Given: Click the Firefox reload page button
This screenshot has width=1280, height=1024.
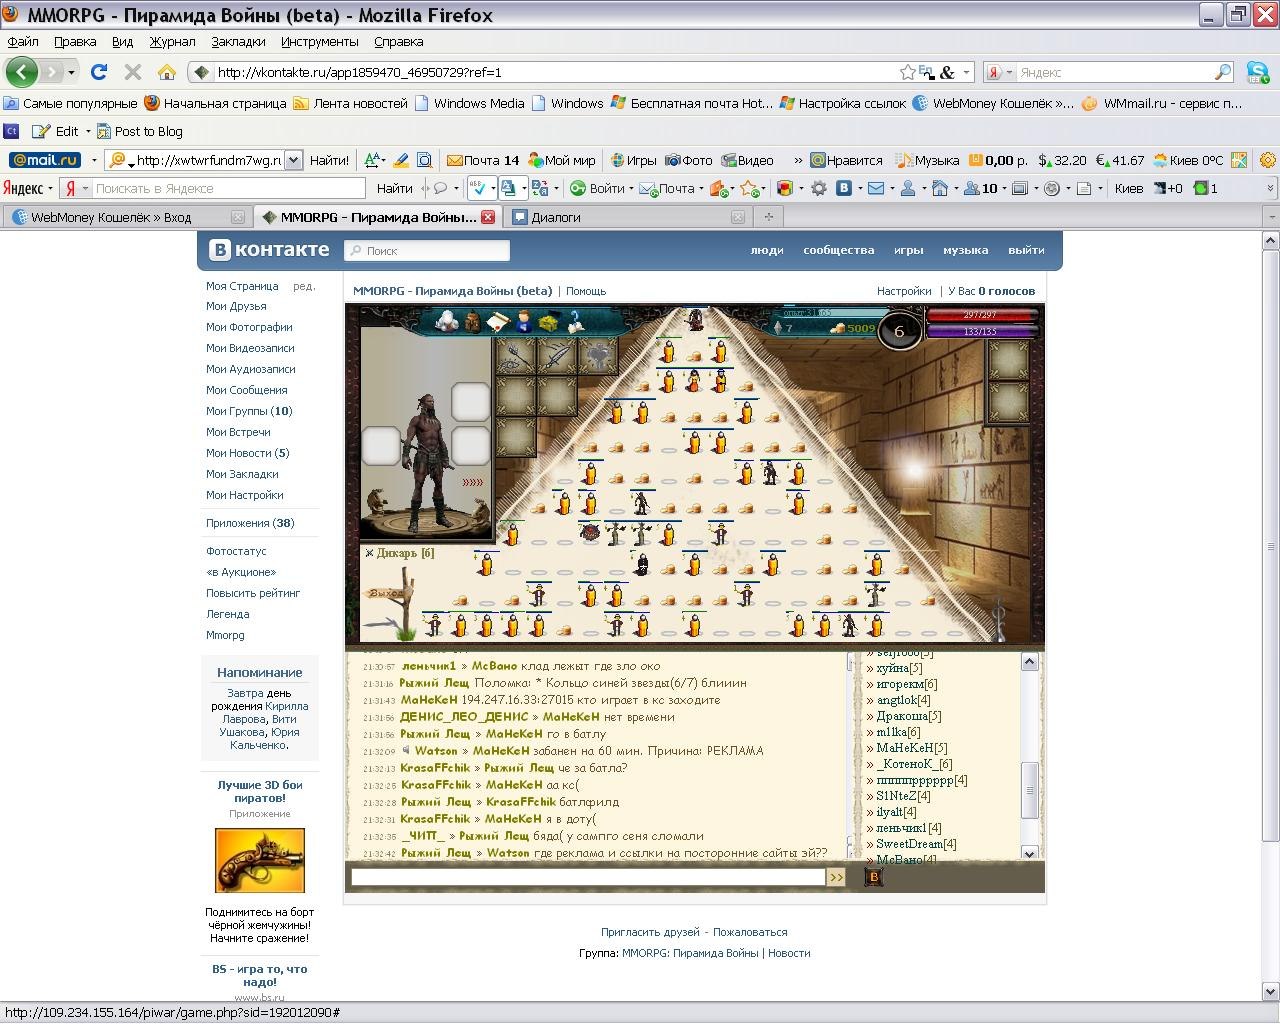Looking at the screenshot, I should (99, 72).
